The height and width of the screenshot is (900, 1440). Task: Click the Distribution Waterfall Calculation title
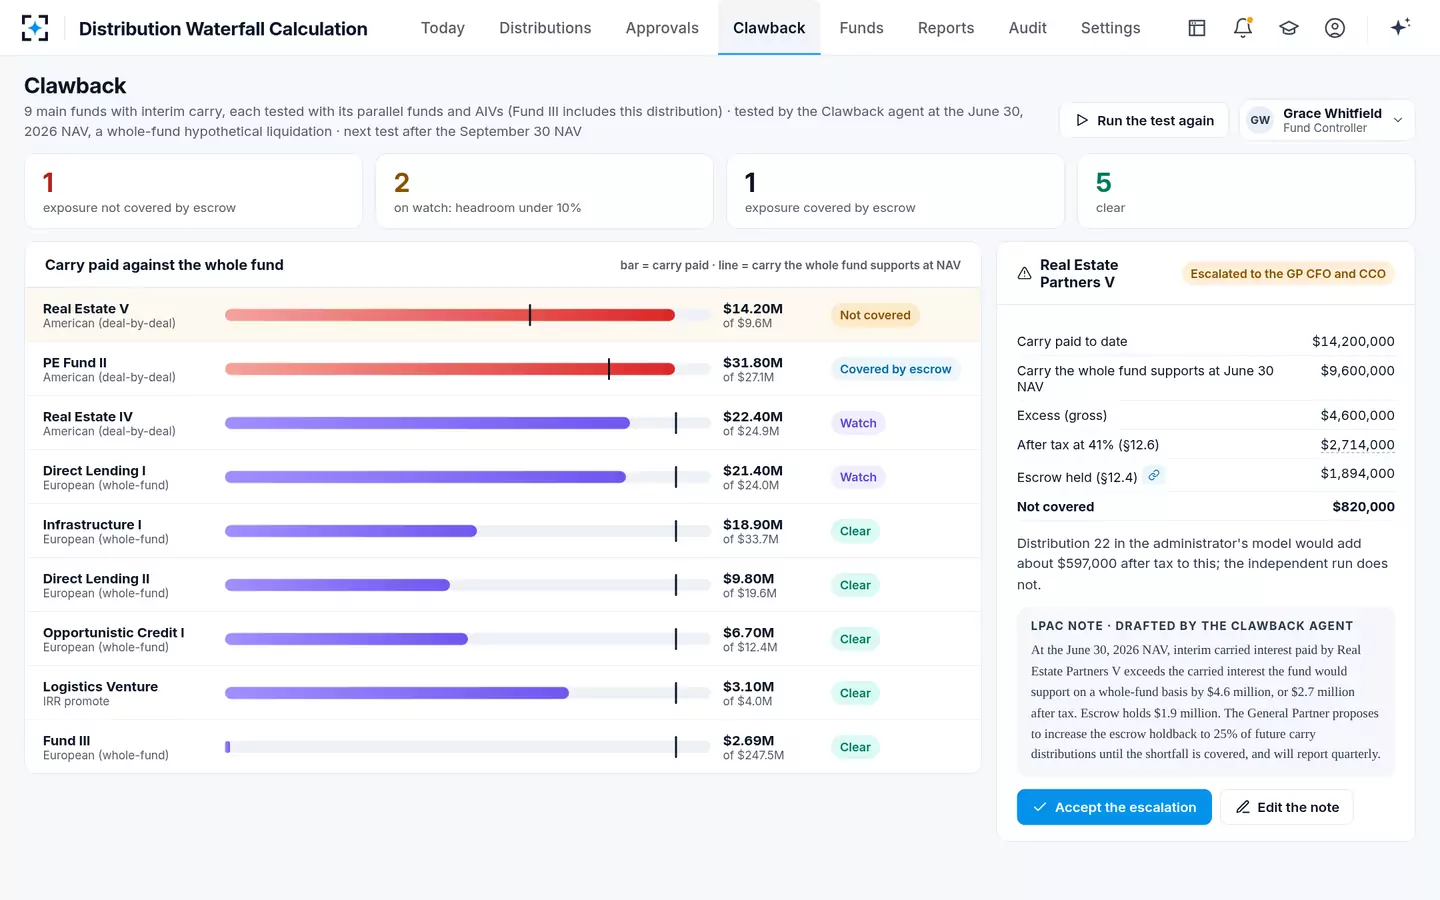(x=223, y=29)
